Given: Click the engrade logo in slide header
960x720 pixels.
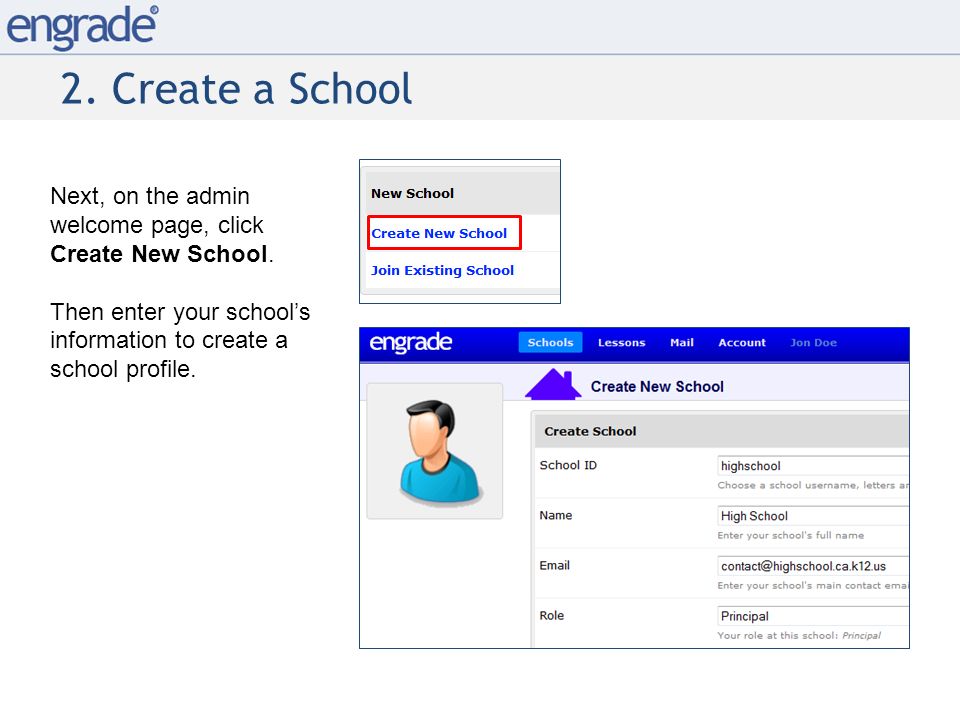Looking at the screenshot, I should pos(82,27).
